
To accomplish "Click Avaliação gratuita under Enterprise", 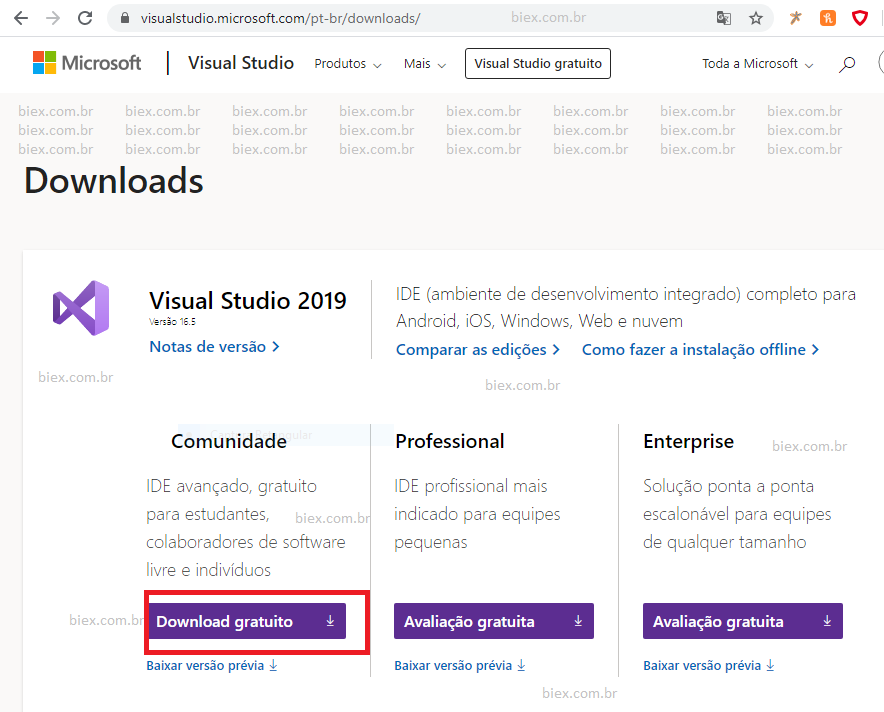I will pos(742,621).
